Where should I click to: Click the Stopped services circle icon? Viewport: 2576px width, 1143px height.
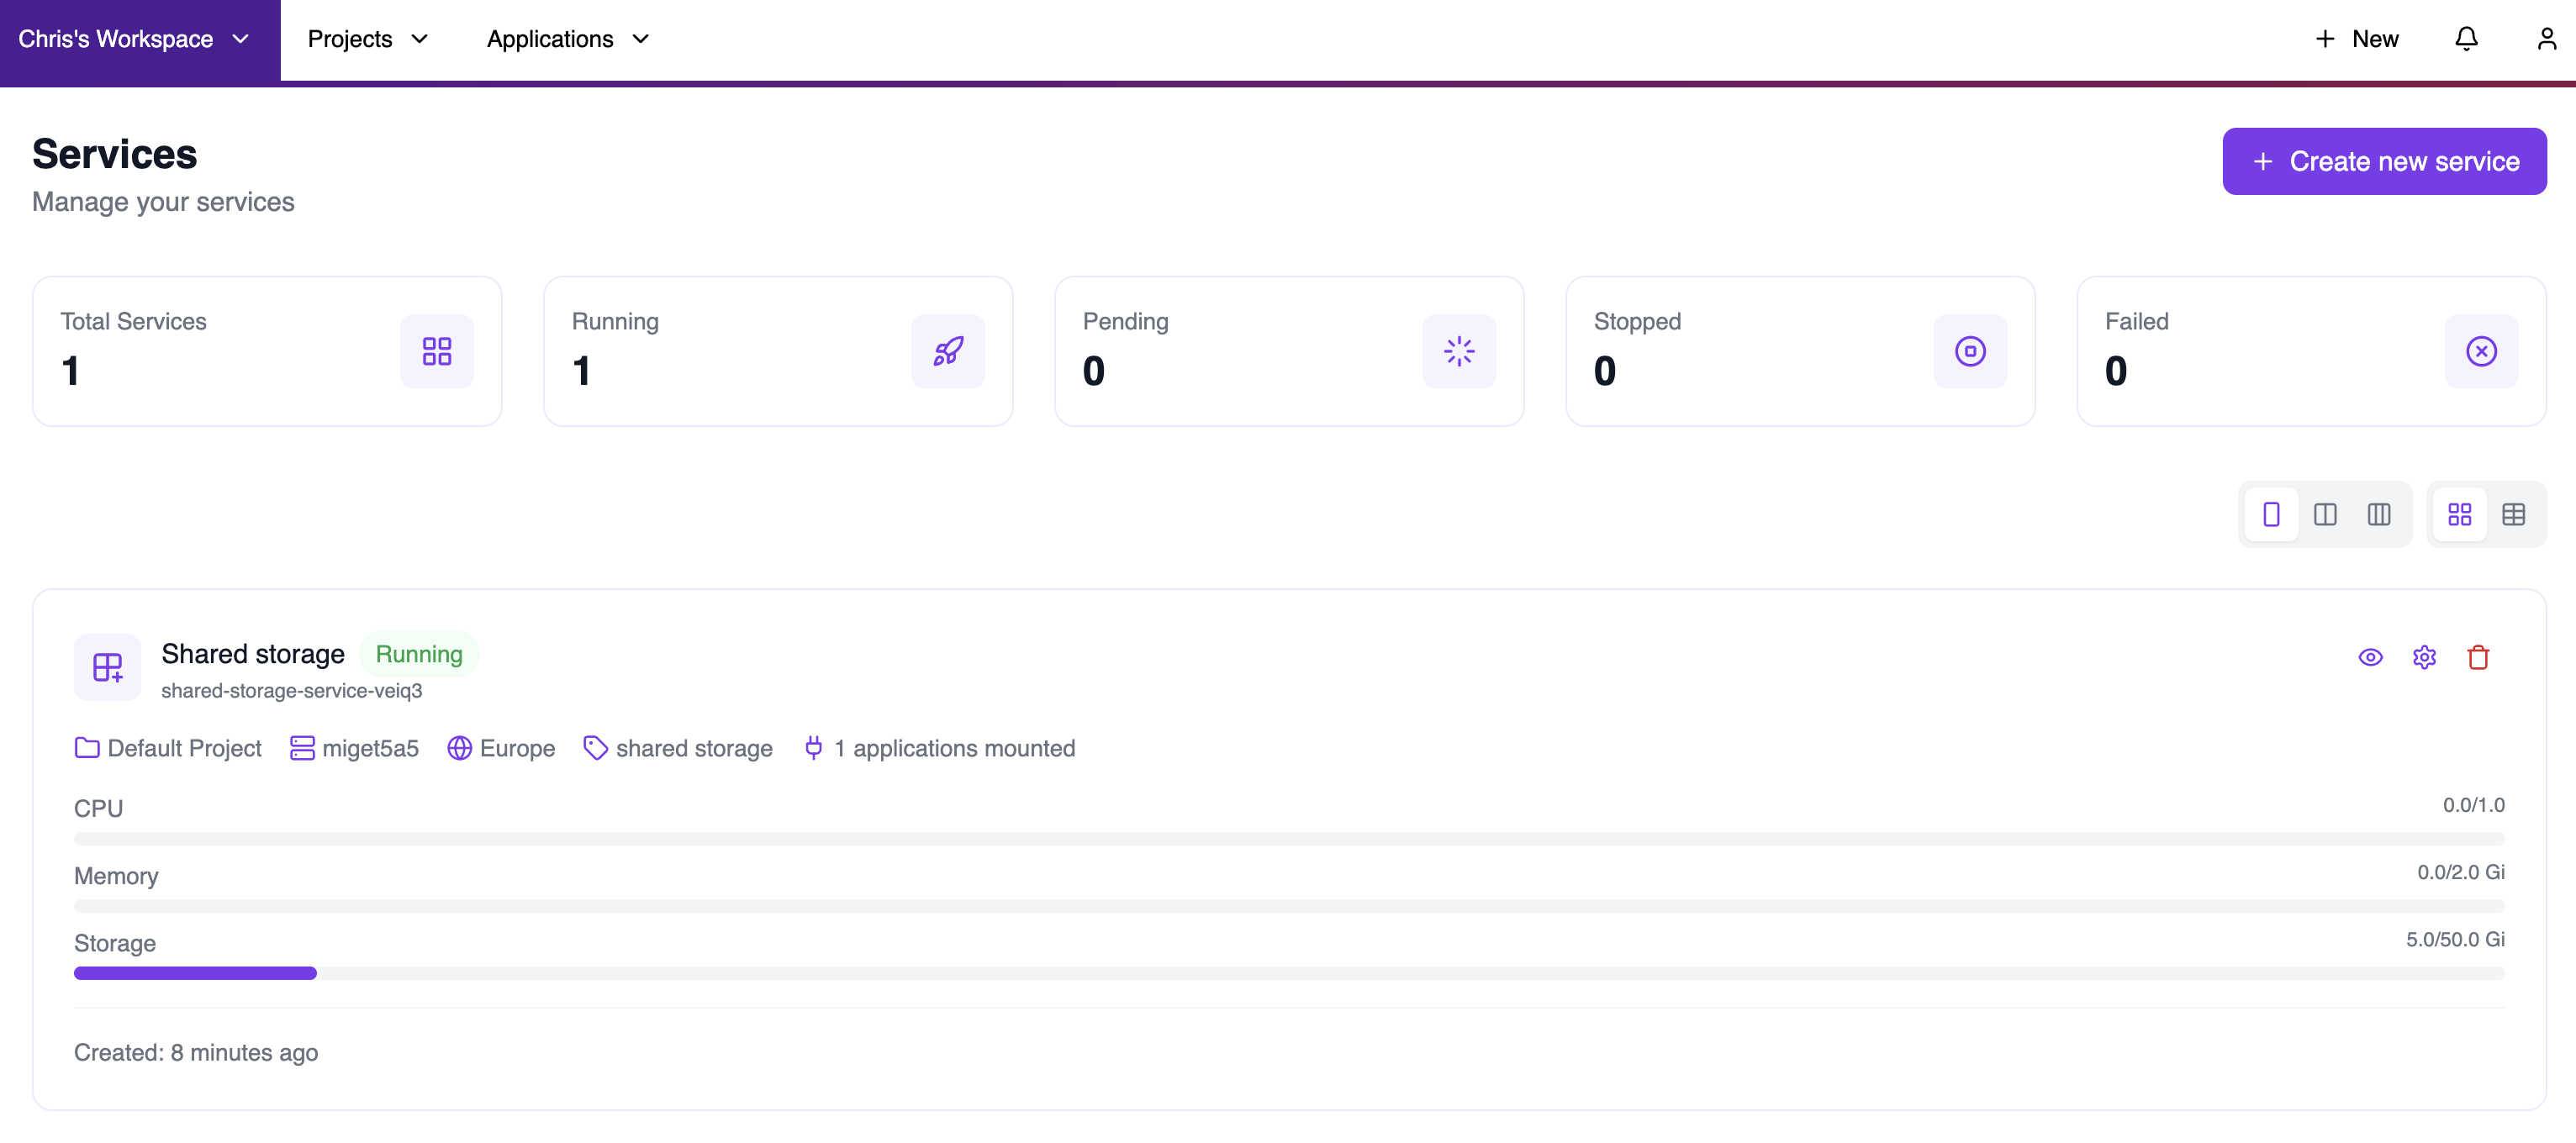tap(1969, 351)
